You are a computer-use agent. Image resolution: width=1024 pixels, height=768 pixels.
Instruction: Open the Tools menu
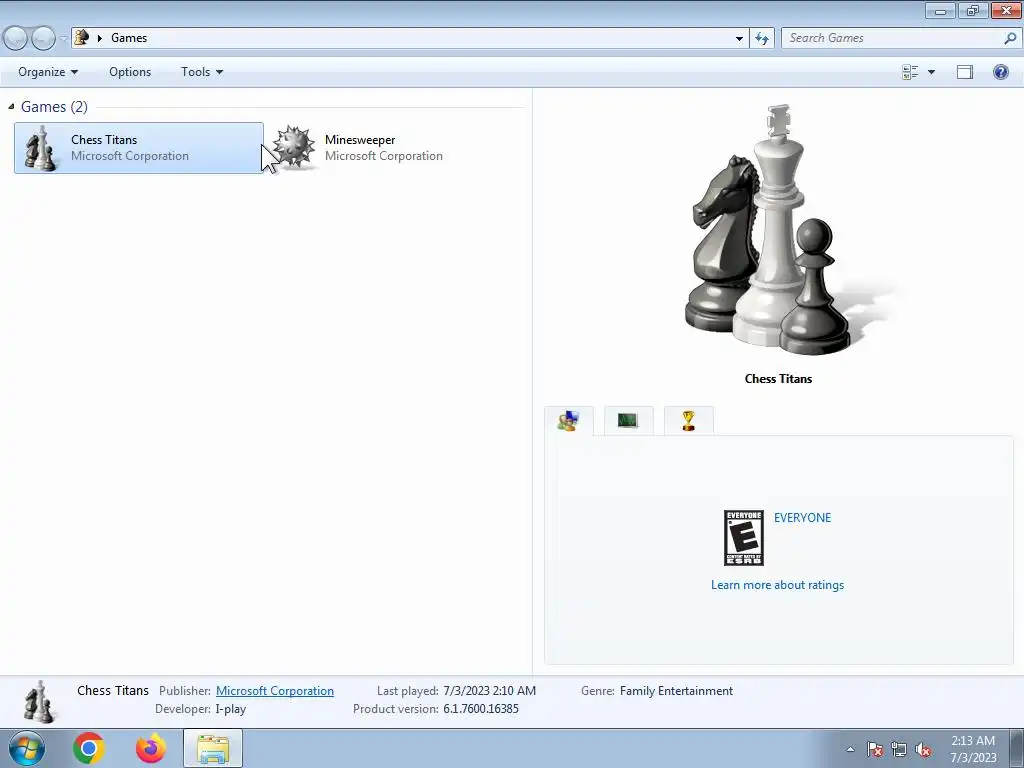pyautogui.click(x=202, y=72)
